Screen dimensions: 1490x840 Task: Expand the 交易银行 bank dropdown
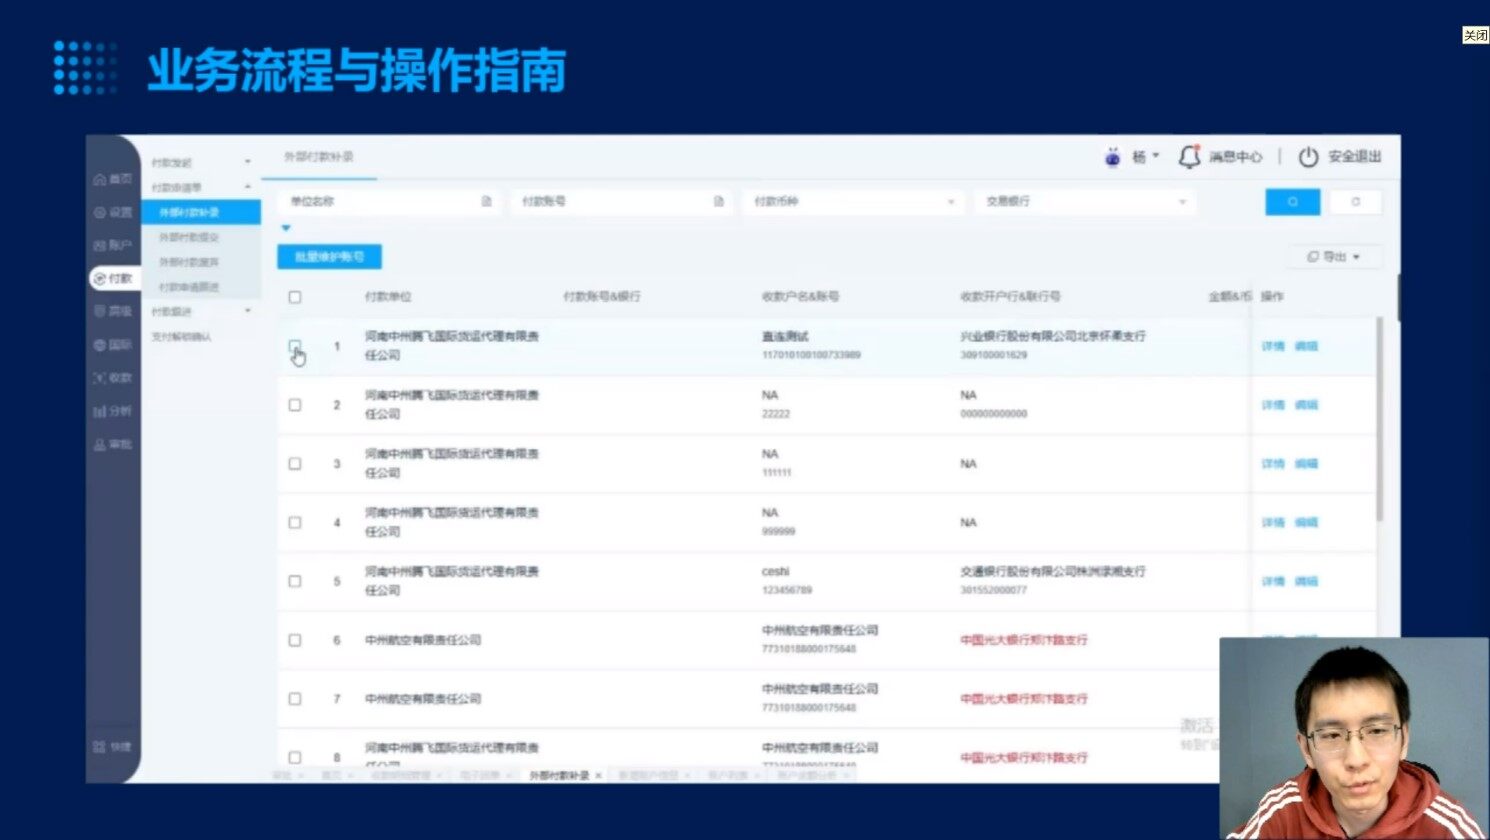1084,202
